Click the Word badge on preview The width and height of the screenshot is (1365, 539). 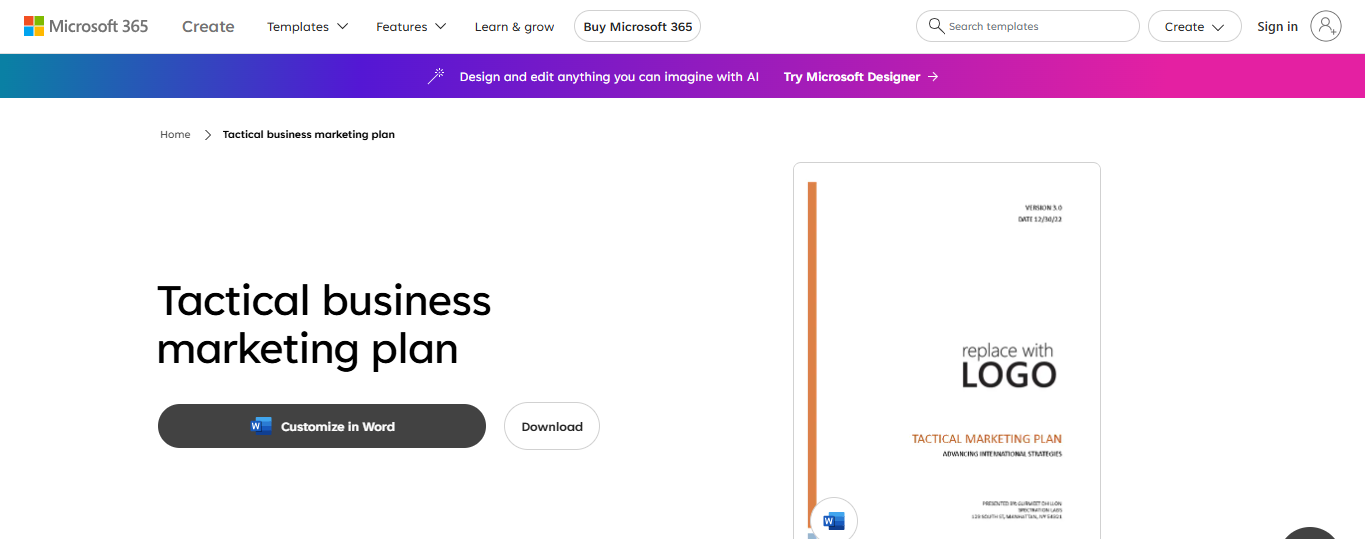[x=834, y=520]
